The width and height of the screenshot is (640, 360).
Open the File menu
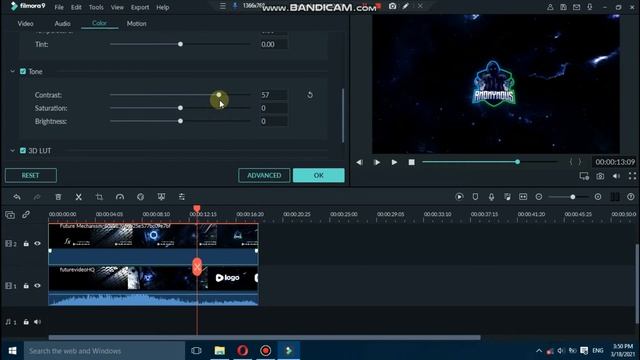59,7
